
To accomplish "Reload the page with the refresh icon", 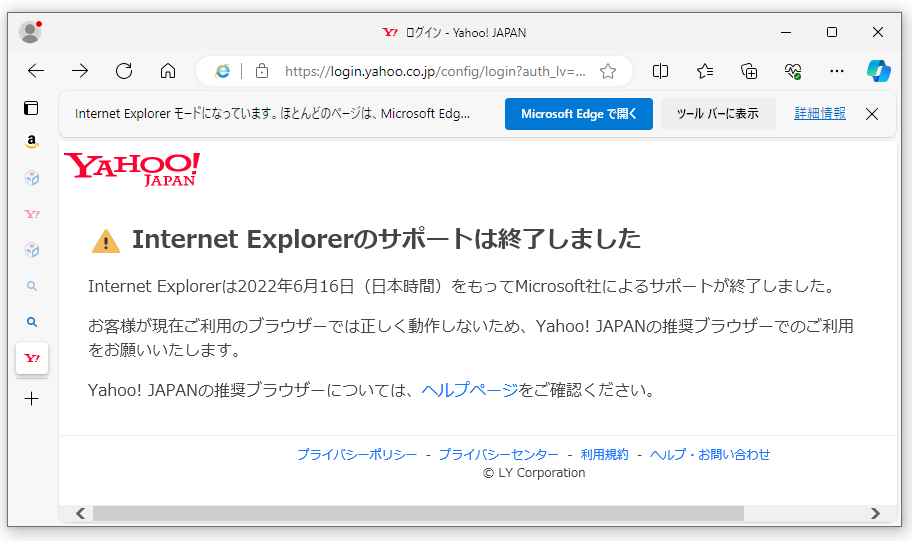I will click(x=124, y=71).
